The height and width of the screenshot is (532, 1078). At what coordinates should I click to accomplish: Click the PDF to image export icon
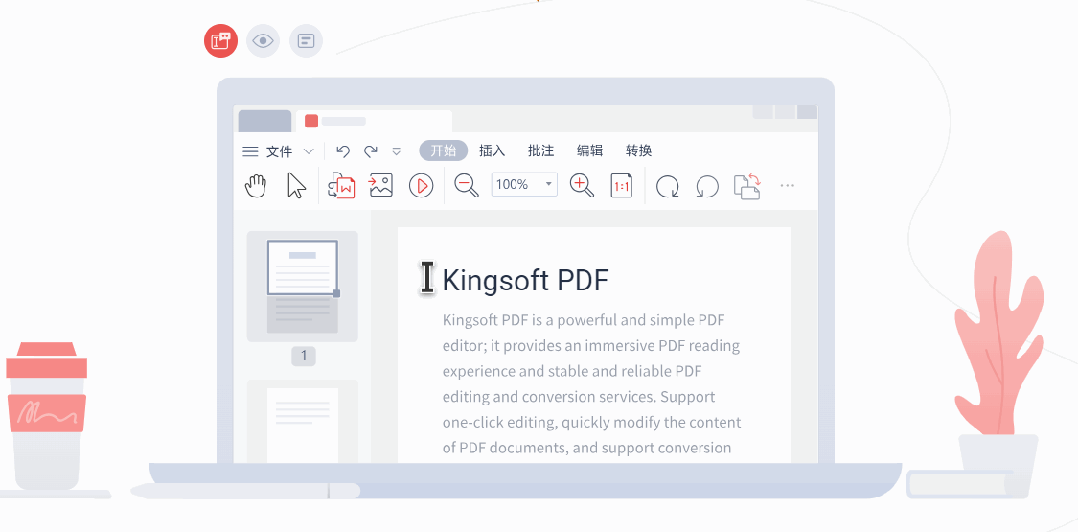381,186
